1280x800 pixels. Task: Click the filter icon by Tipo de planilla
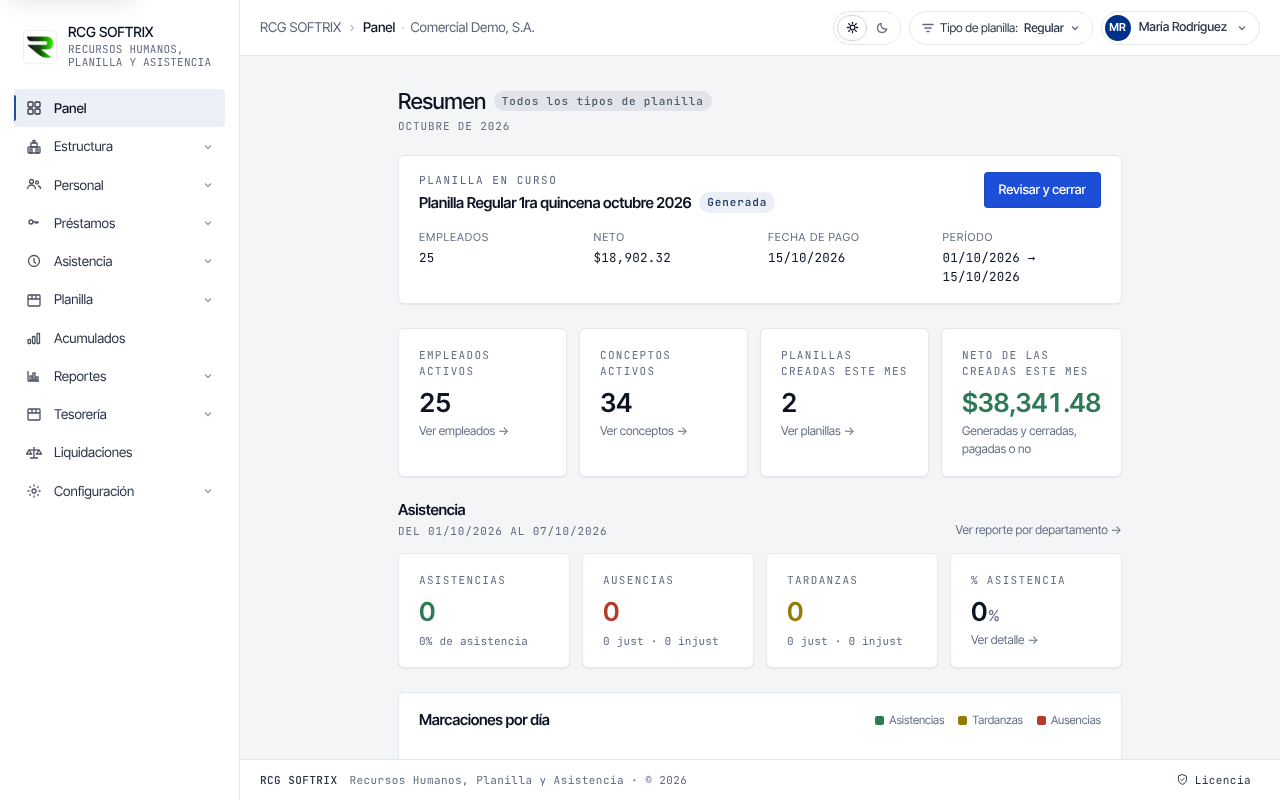pos(928,28)
